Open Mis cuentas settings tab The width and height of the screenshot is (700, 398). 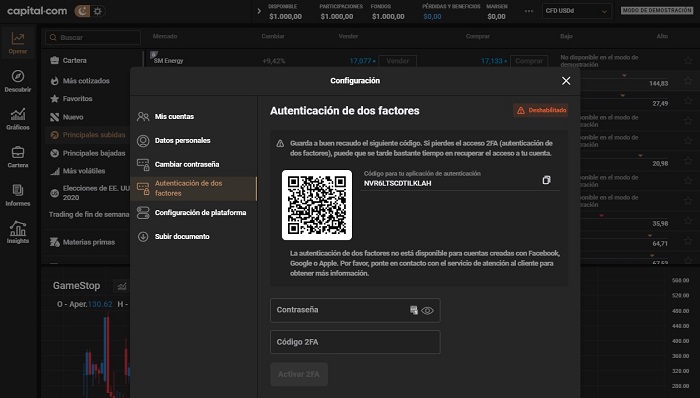[x=194, y=116]
